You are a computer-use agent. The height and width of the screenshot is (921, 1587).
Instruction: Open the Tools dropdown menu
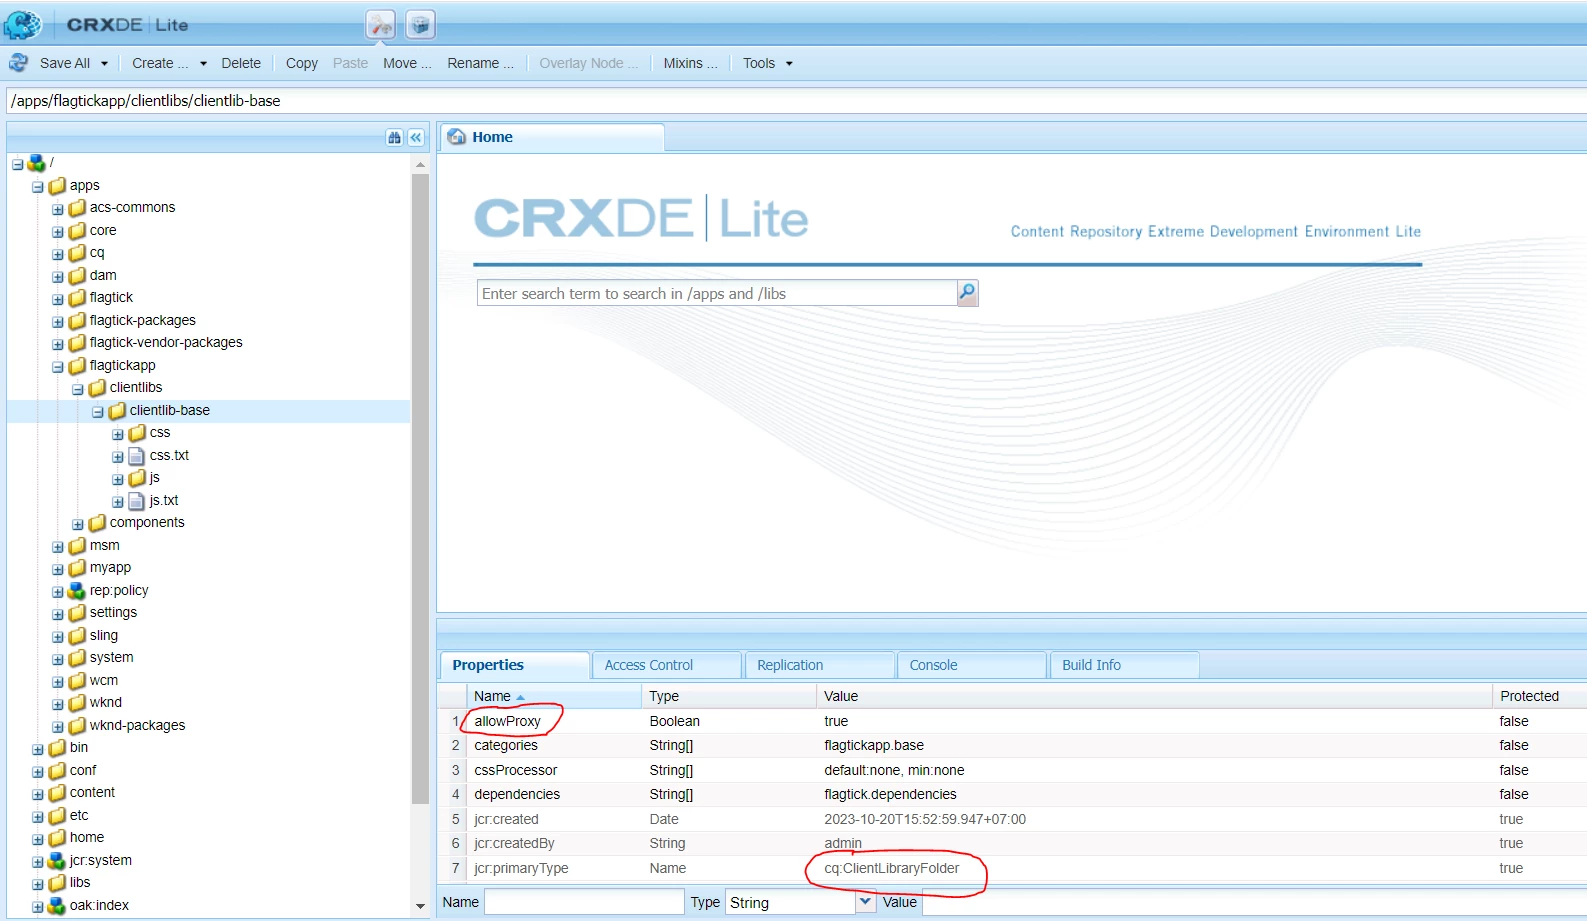coord(767,63)
